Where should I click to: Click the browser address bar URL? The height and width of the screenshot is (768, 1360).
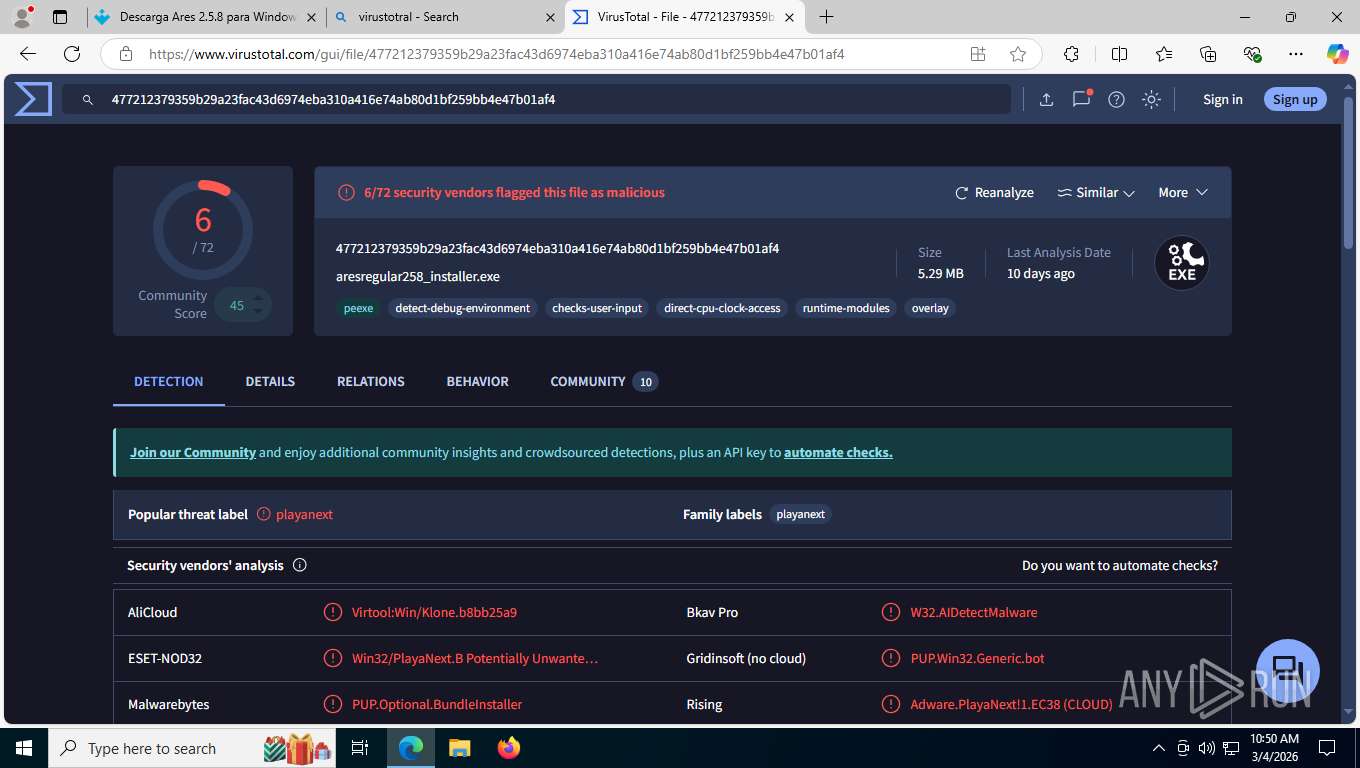(497, 54)
